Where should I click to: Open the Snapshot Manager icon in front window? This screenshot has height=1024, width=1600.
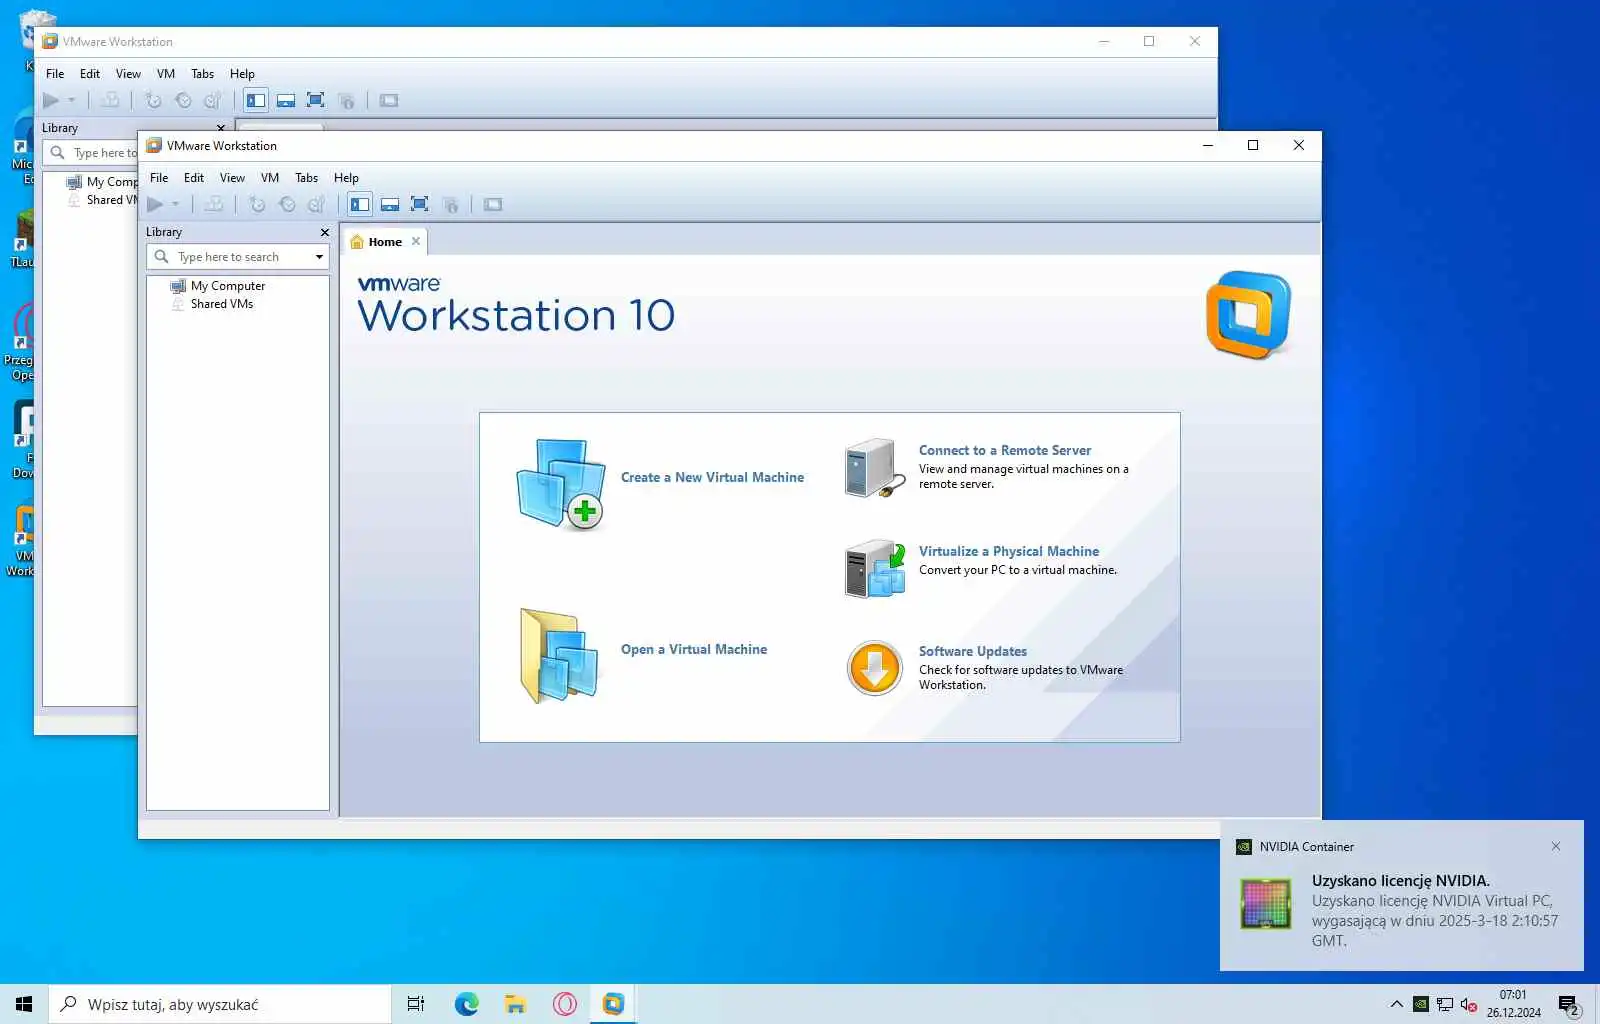(317, 205)
